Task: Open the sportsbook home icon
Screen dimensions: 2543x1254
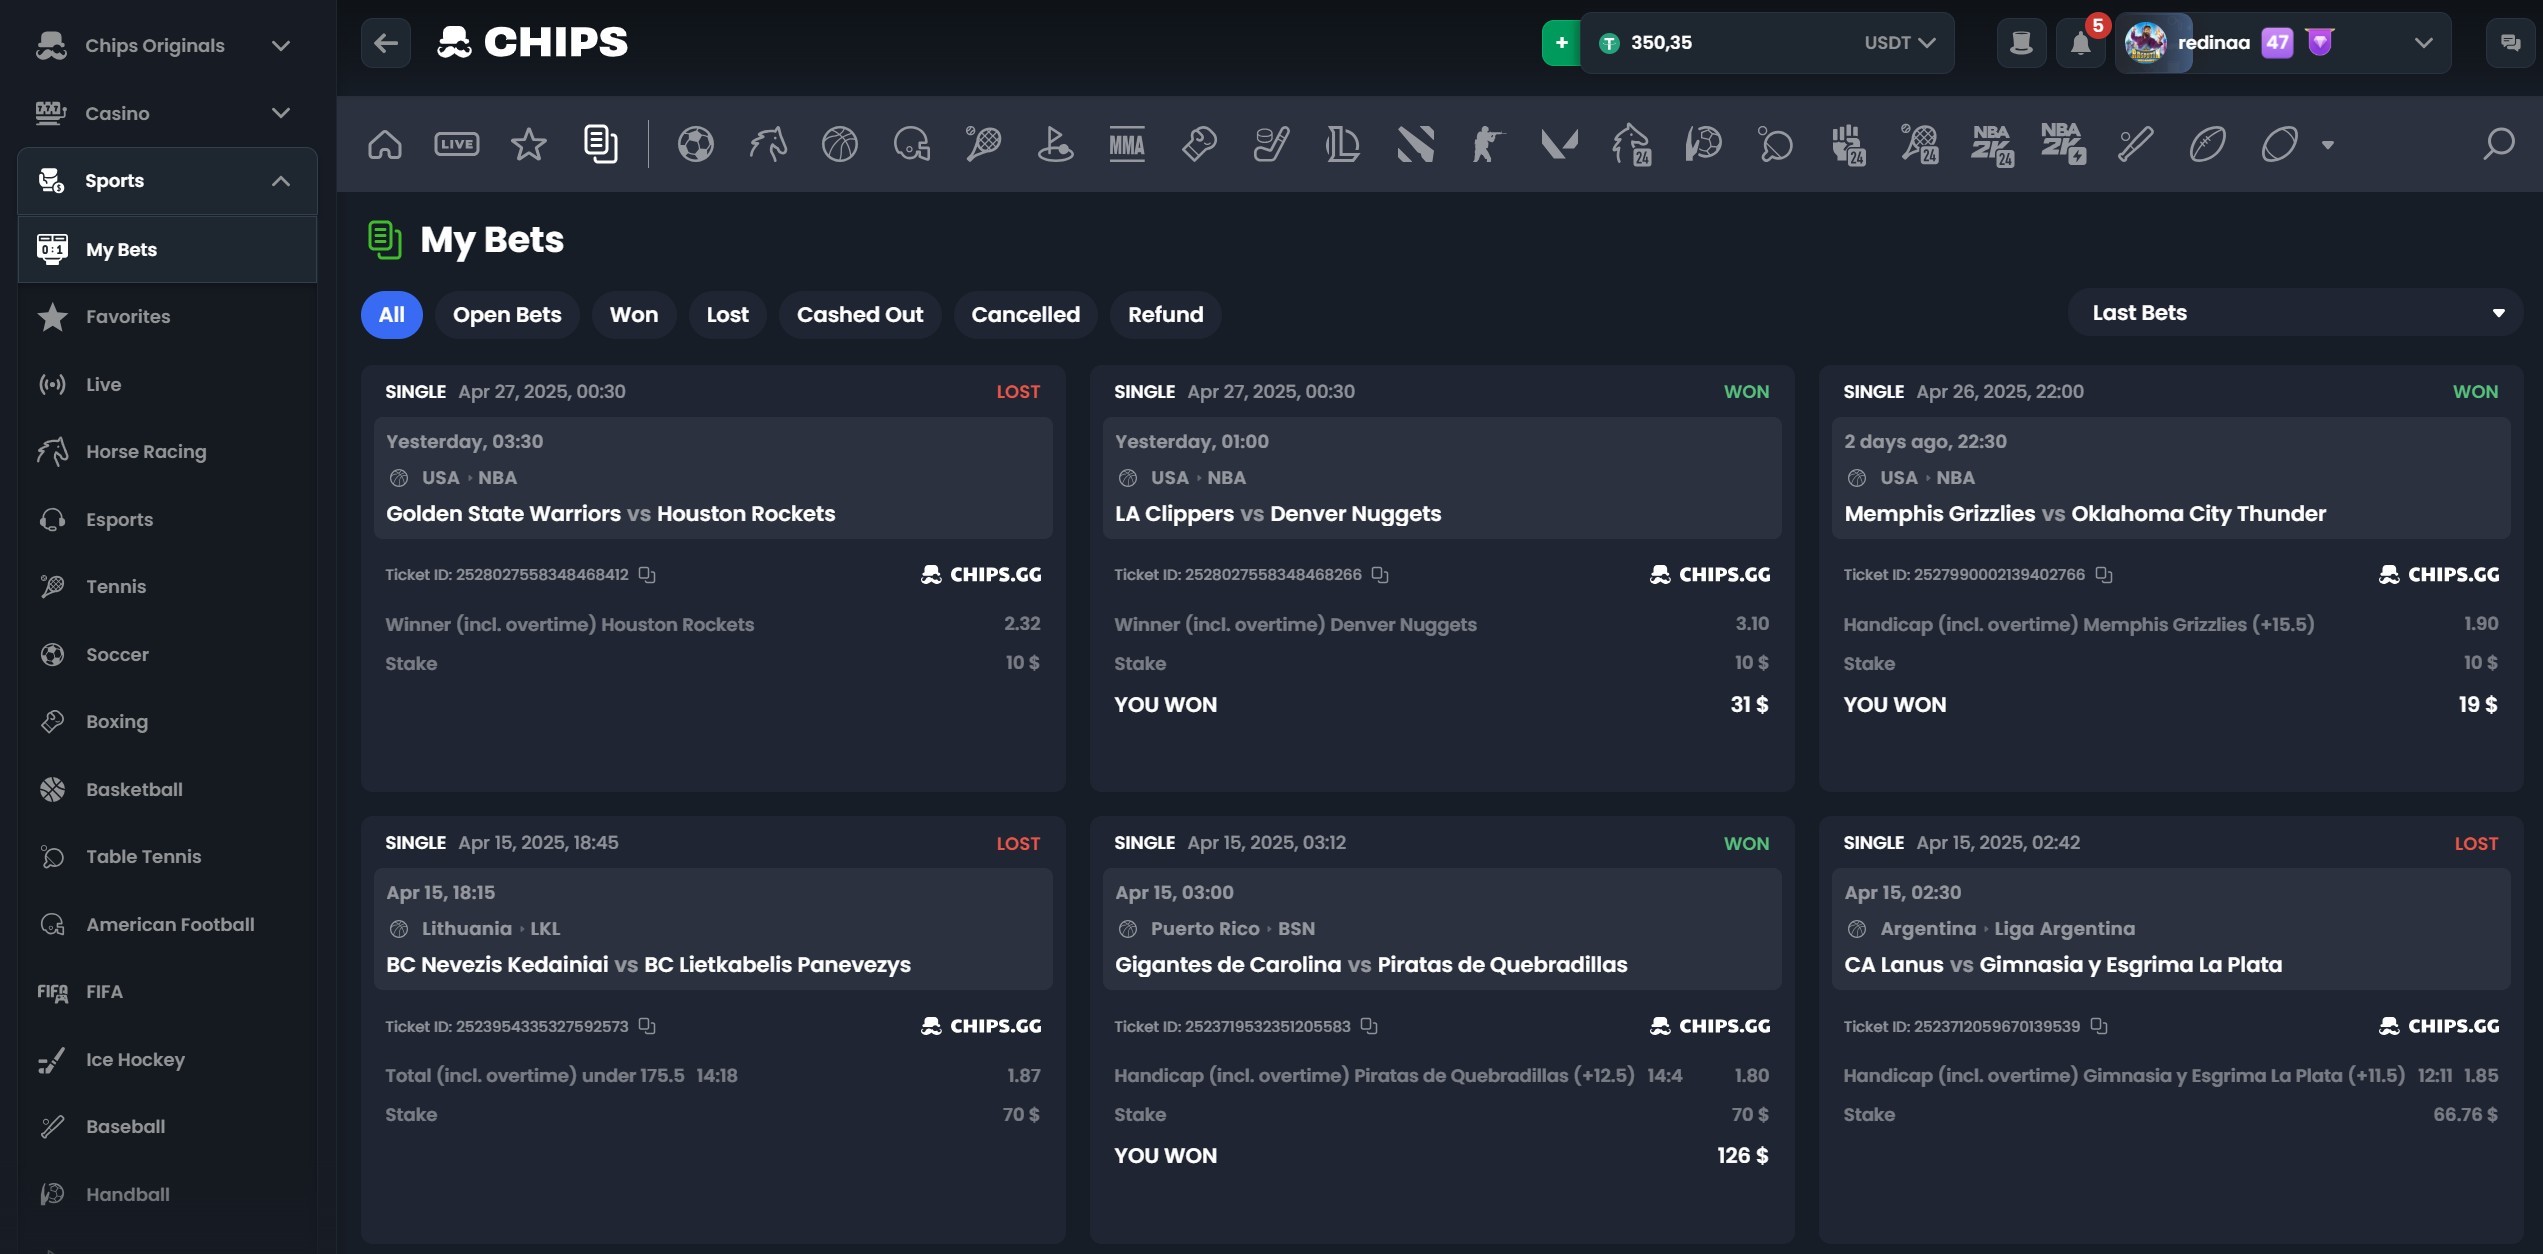Action: point(385,144)
